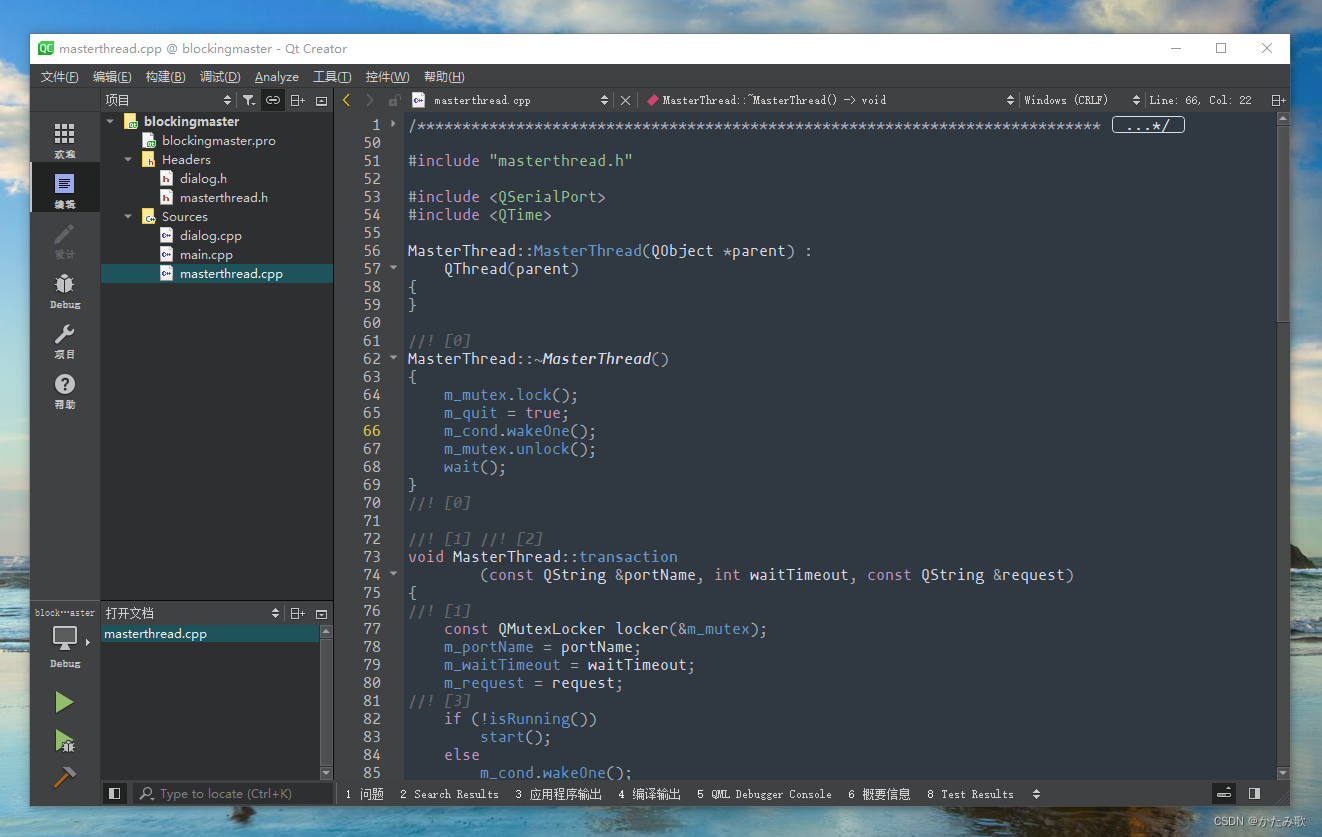Toggle the right sidebar via bottom-right icon

tap(1254, 793)
